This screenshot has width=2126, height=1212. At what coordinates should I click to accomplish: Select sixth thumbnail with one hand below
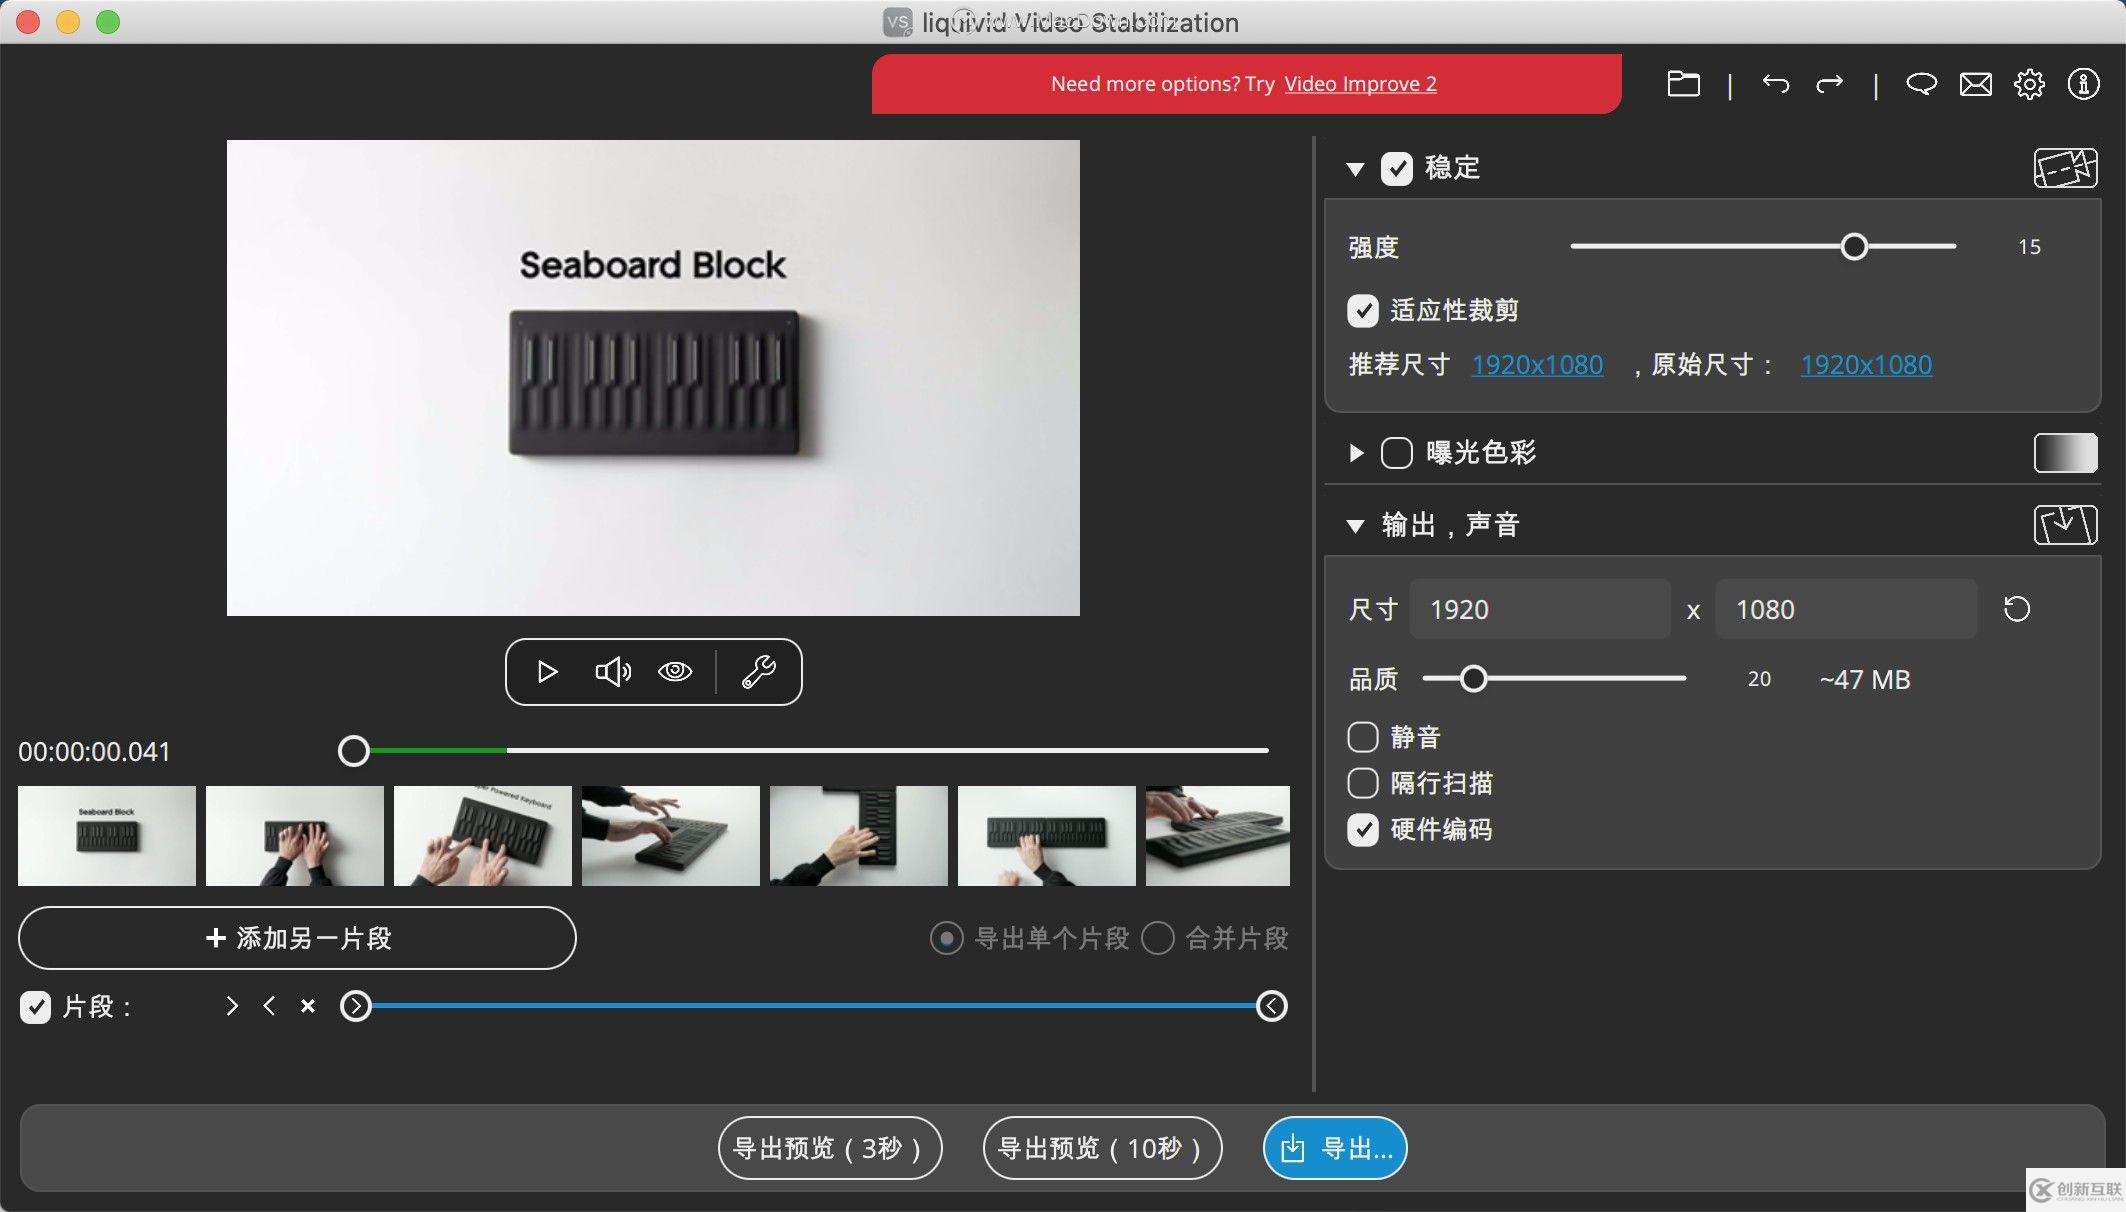click(1047, 836)
